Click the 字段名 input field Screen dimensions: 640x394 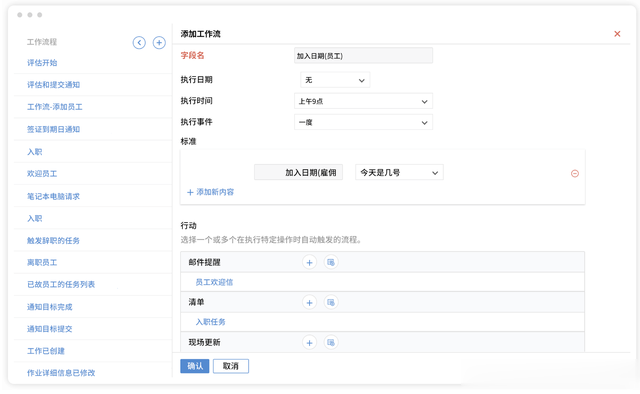tap(363, 56)
